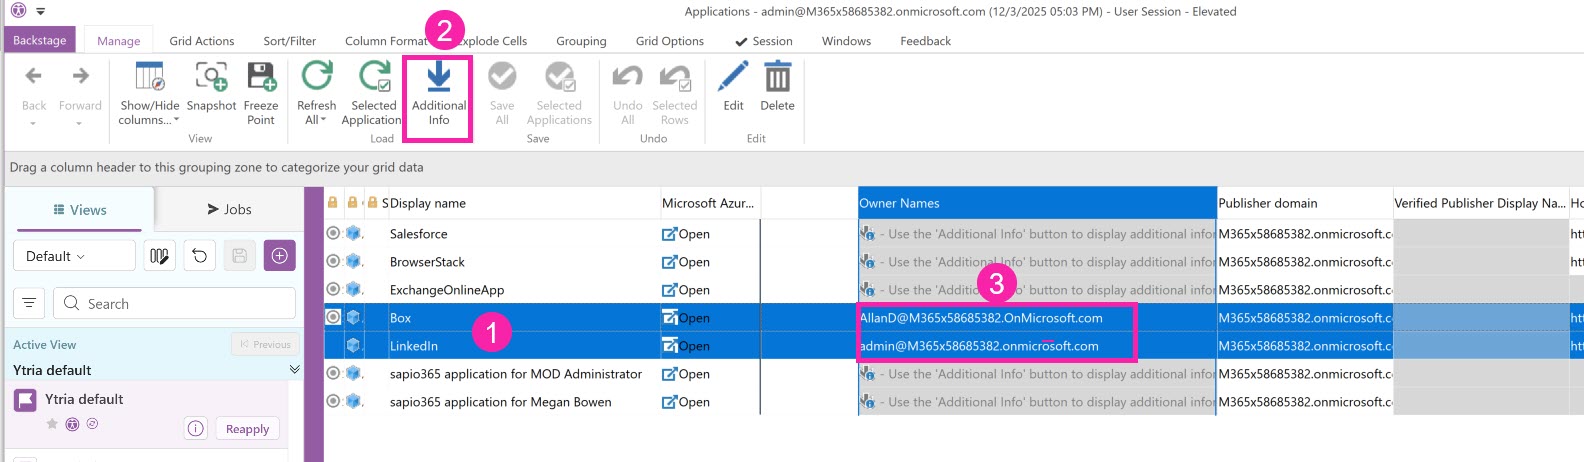Refresh Selected Applications
Image resolution: width=1584 pixels, height=462 pixels.
point(374,78)
